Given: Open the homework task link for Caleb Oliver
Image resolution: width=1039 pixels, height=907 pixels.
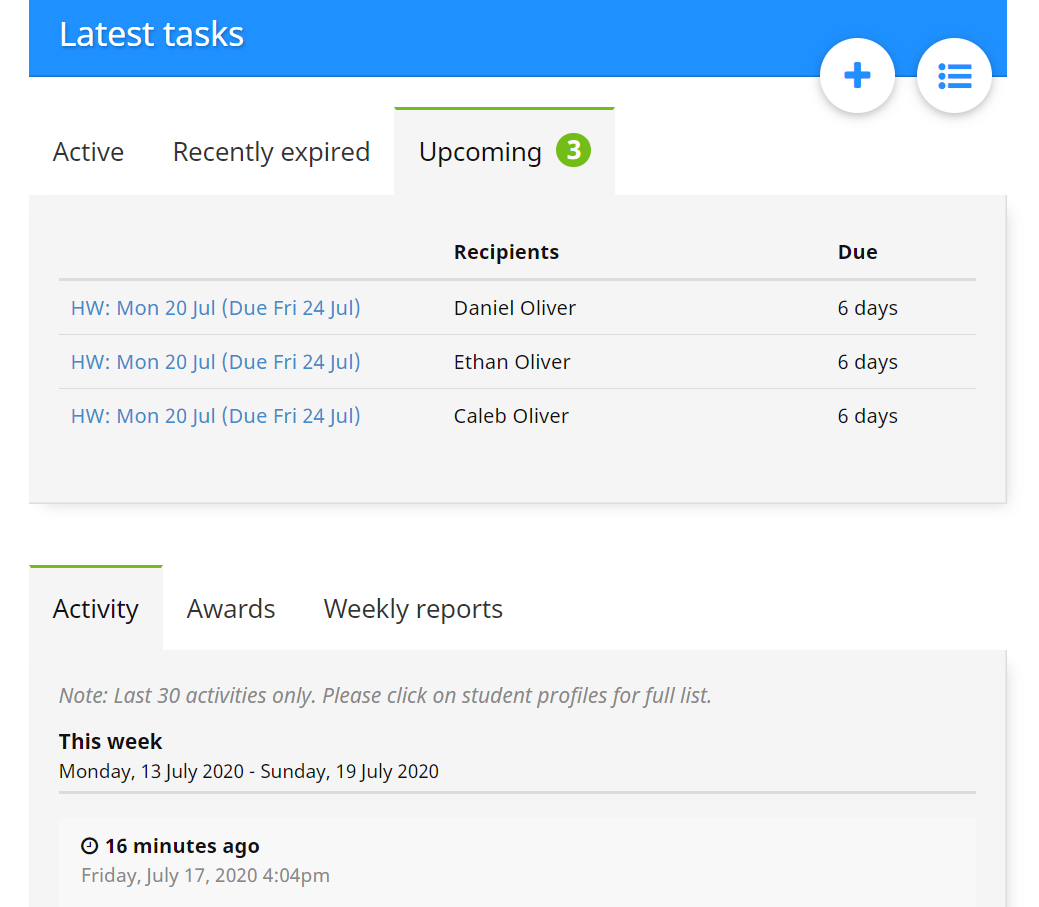Looking at the screenshot, I should tap(215, 416).
